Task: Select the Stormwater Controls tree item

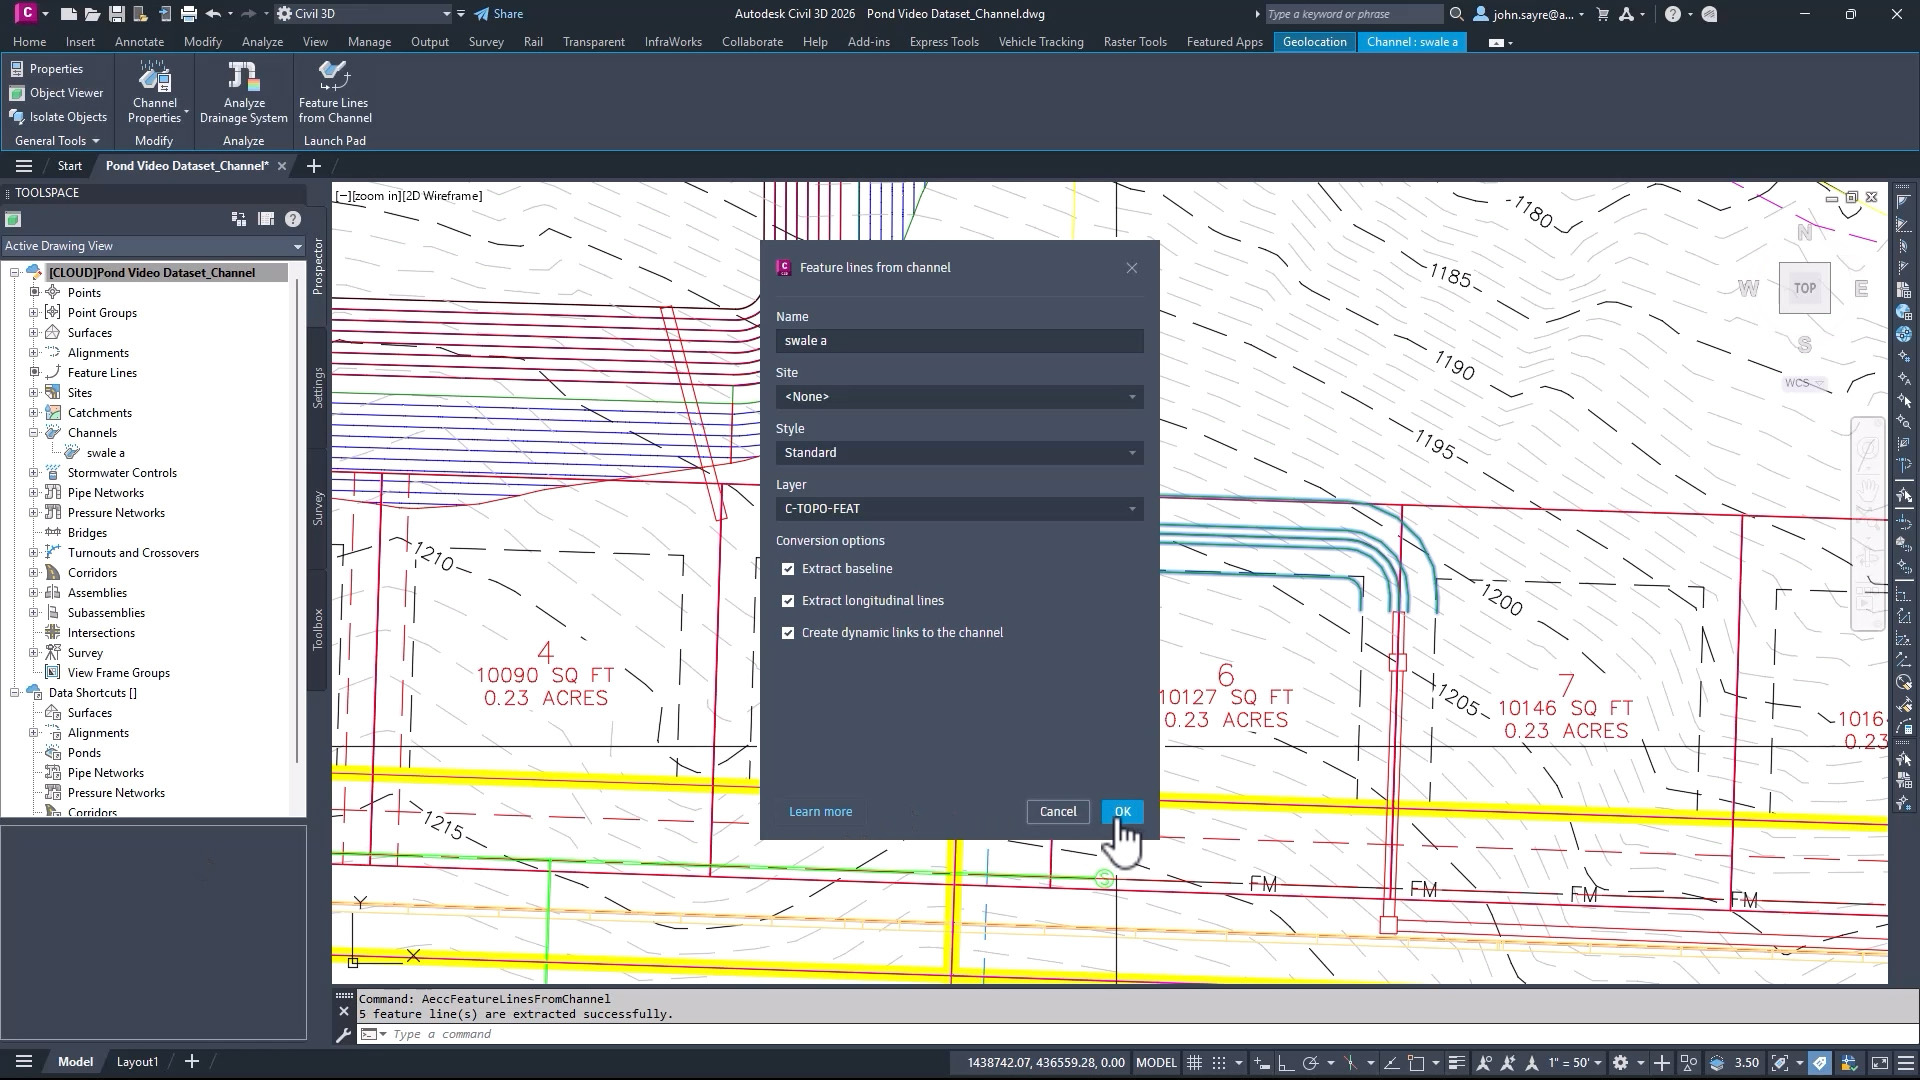Action: (x=122, y=473)
